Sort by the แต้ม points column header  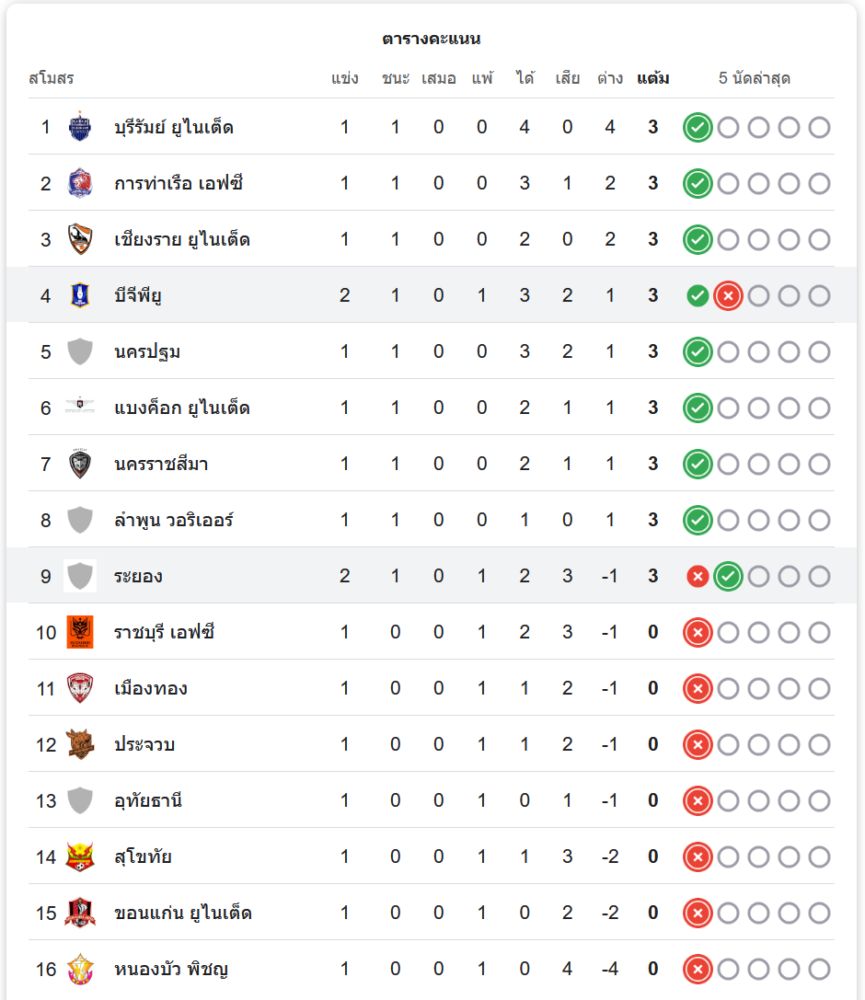tap(653, 78)
